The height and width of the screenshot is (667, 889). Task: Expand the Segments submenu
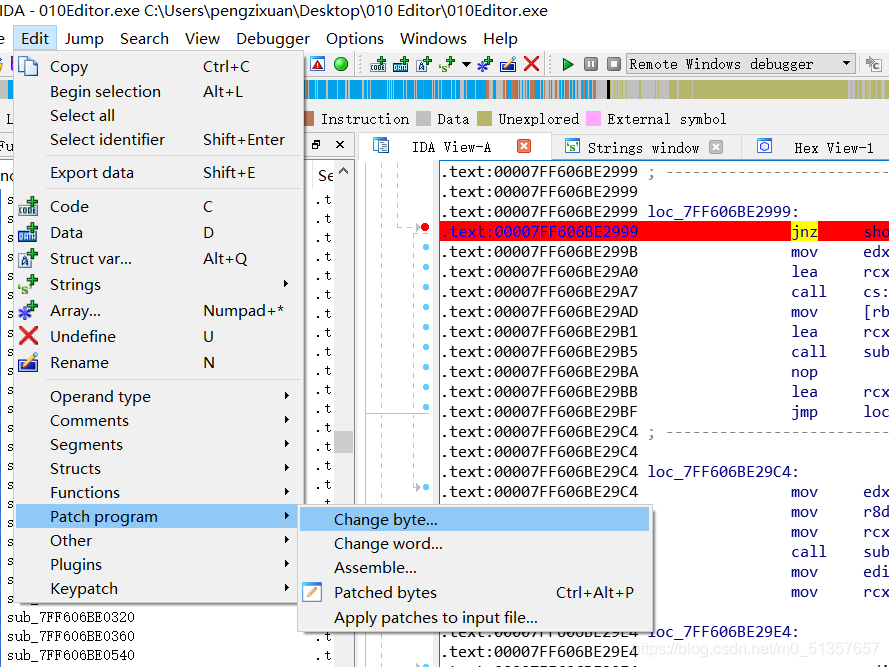[157, 445]
